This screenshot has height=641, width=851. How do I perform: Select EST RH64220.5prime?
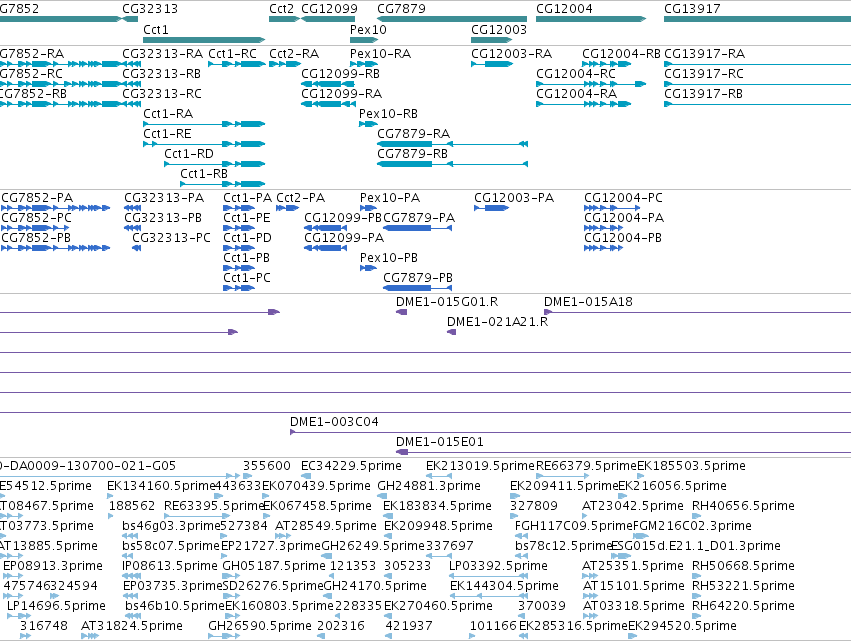pyautogui.click(x=697, y=616)
